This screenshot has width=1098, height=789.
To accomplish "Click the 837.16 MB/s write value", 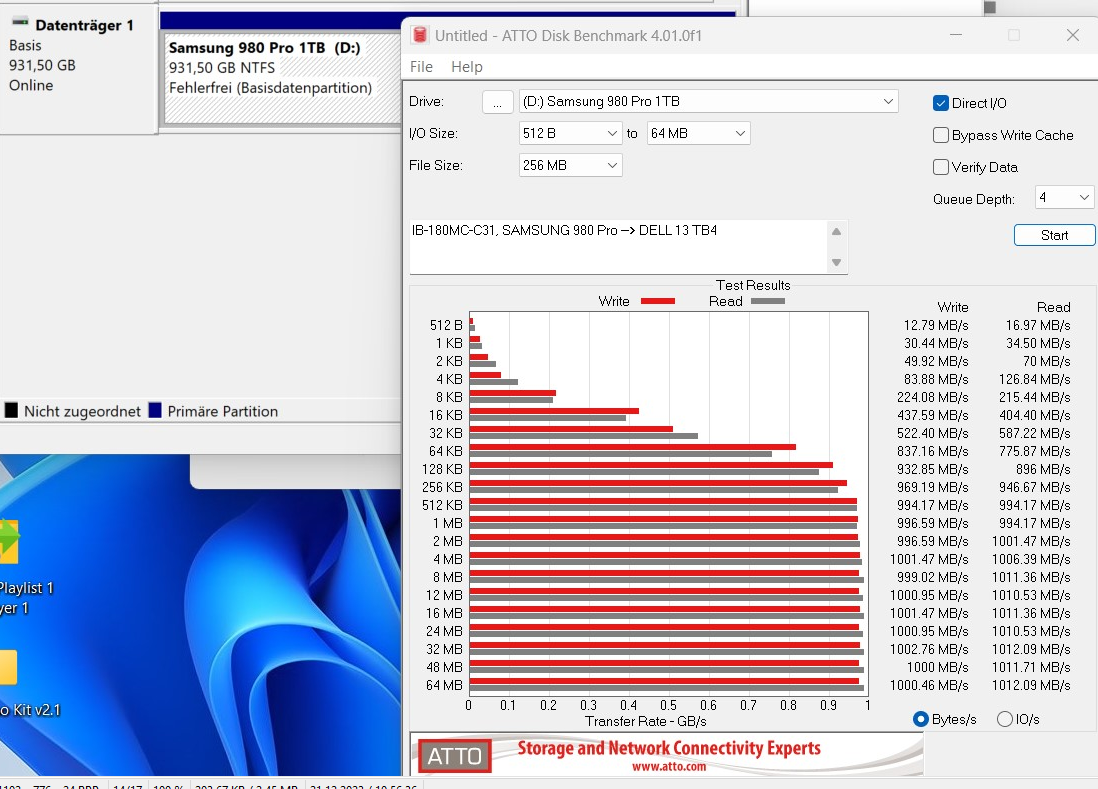I will (933, 452).
